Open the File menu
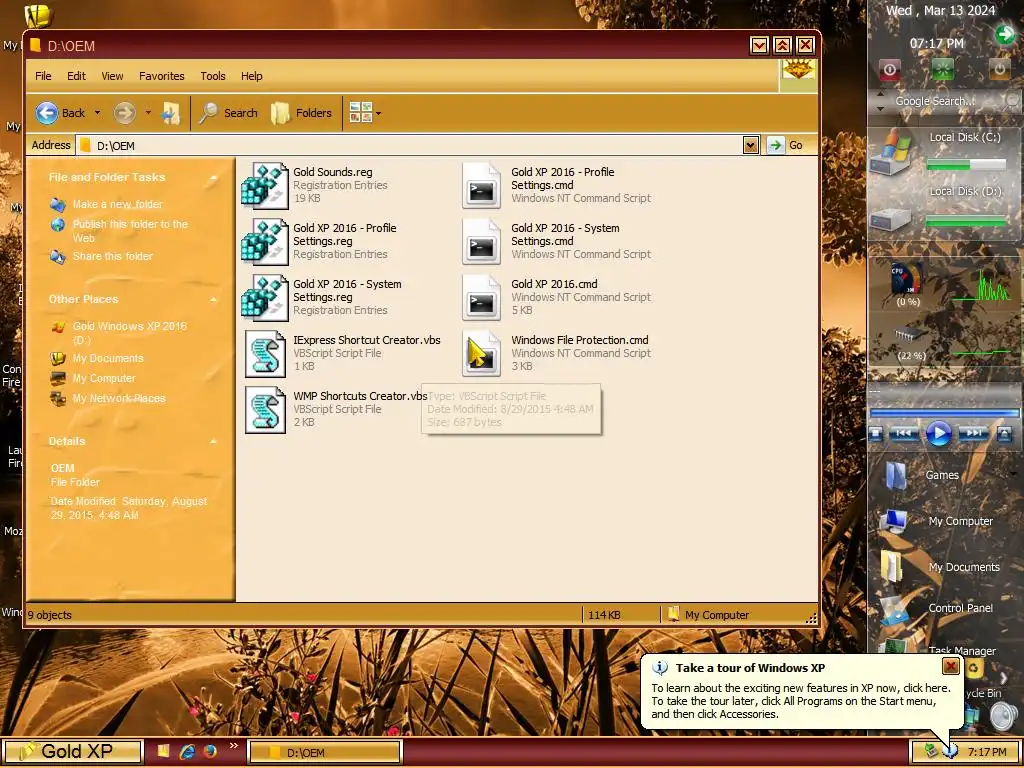This screenshot has width=1024, height=768. point(43,76)
